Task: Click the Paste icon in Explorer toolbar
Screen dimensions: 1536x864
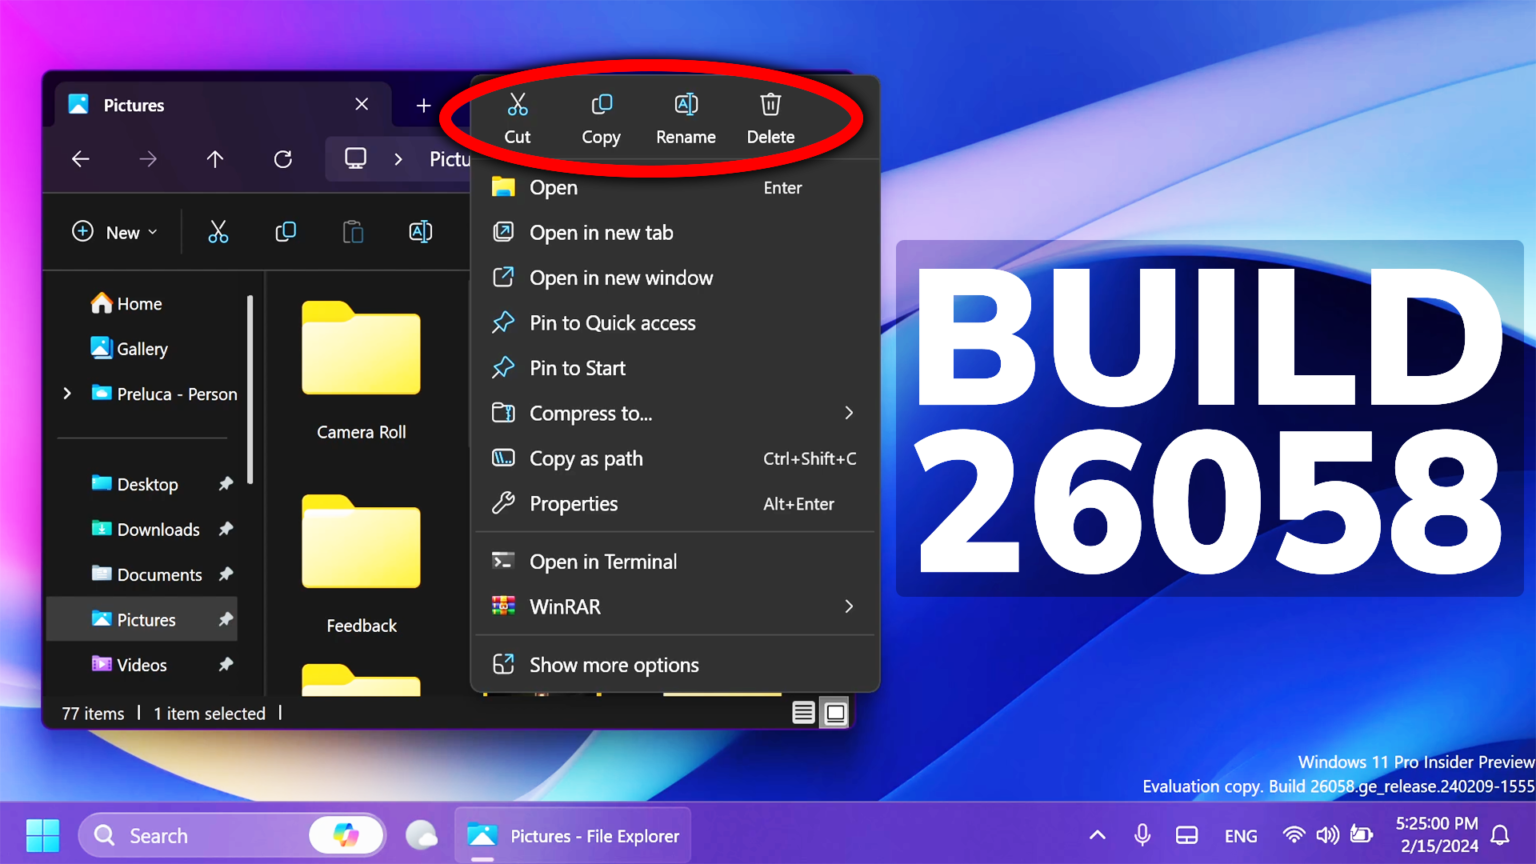Action: 353,231
